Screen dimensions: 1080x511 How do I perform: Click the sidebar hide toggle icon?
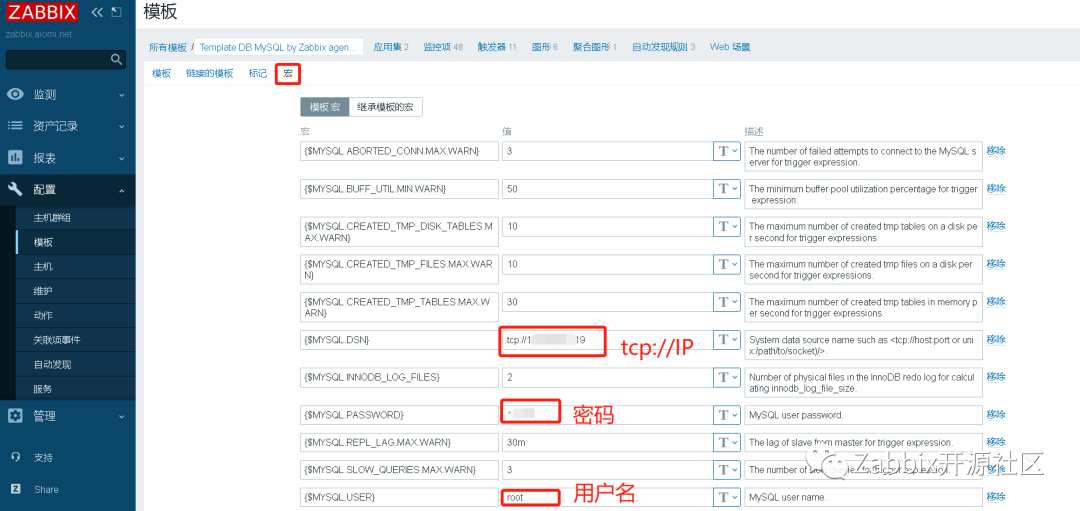pyautogui.click(x=116, y=12)
